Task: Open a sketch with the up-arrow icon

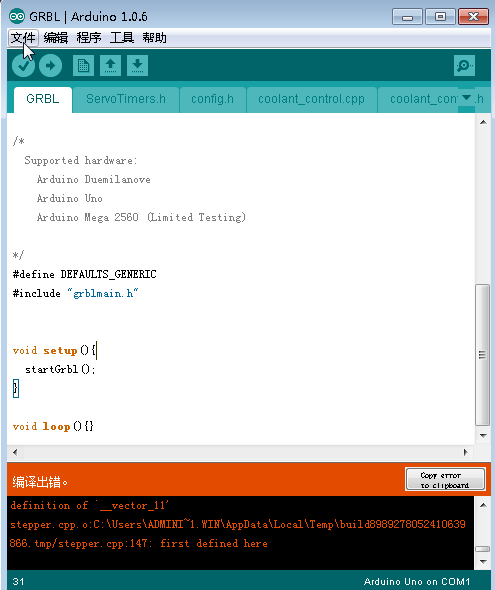Action: (110, 65)
